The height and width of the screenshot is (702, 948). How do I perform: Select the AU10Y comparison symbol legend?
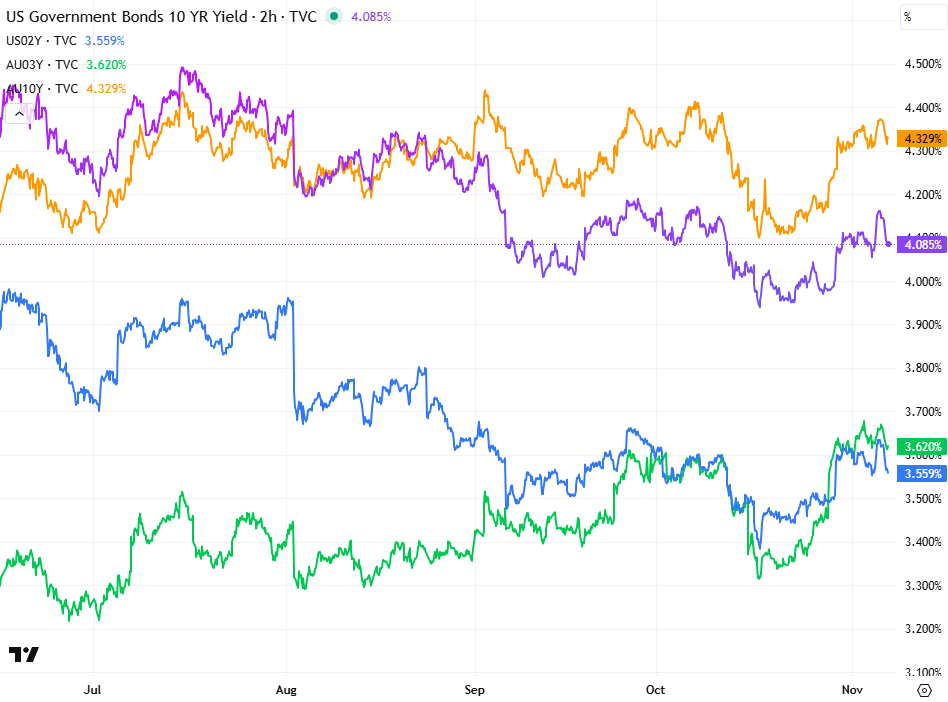[x=42, y=89]
